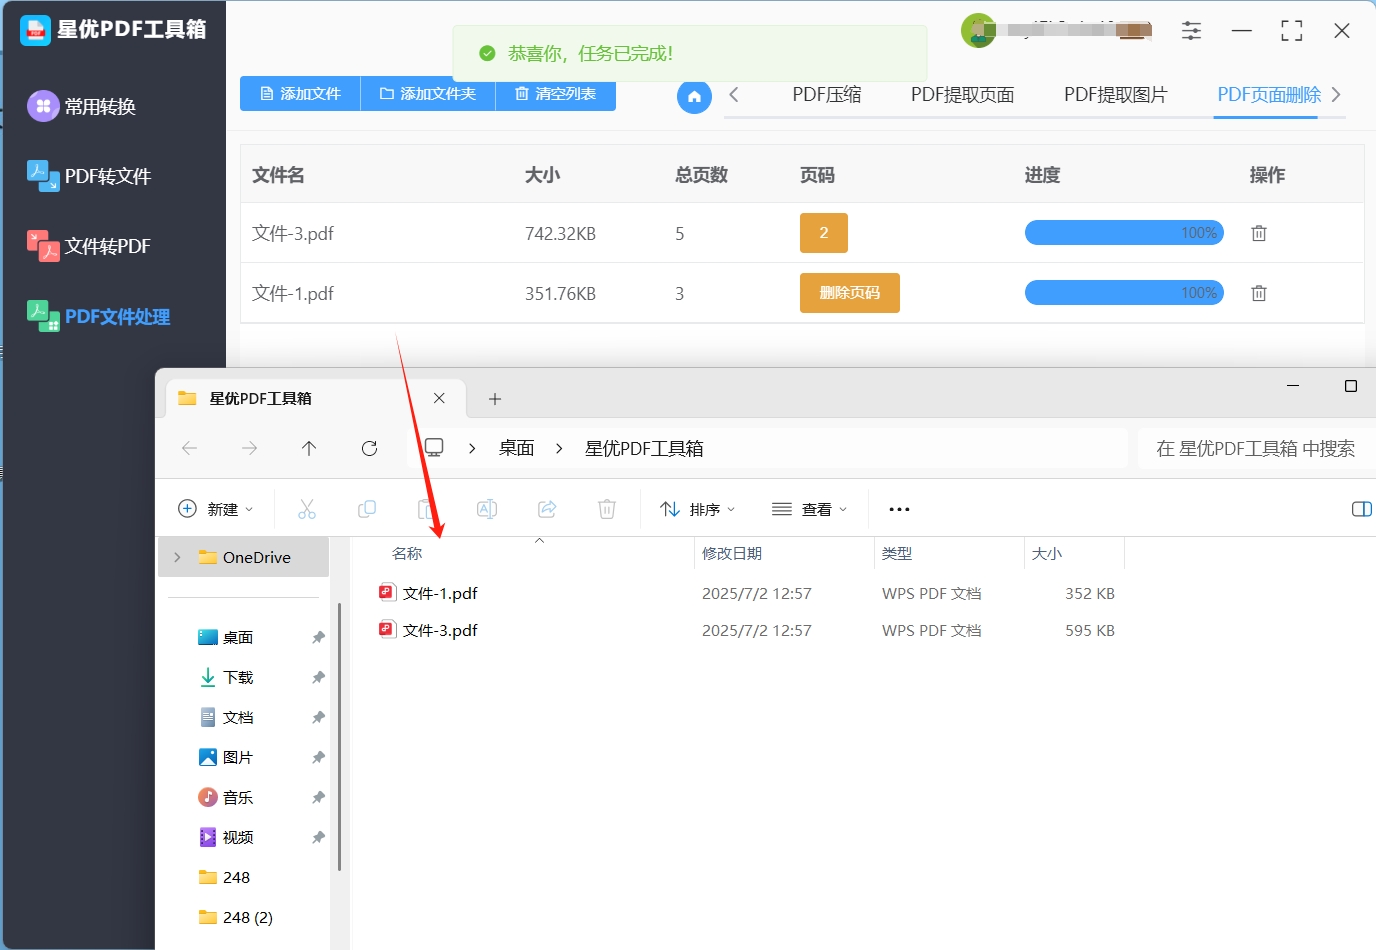
Task: Click 添加文件夹 button
Action: coord(428,93)
